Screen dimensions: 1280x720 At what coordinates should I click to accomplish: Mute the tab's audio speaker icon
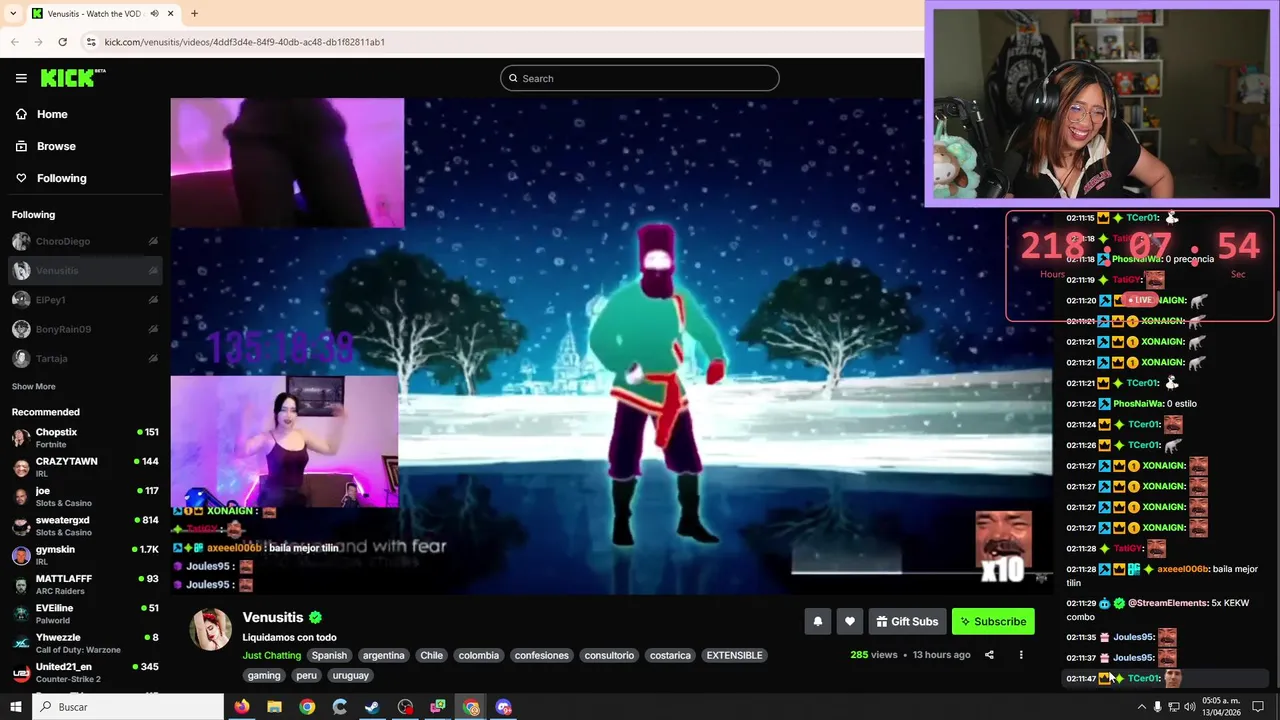pyautogui.click(x=155, y=14)
